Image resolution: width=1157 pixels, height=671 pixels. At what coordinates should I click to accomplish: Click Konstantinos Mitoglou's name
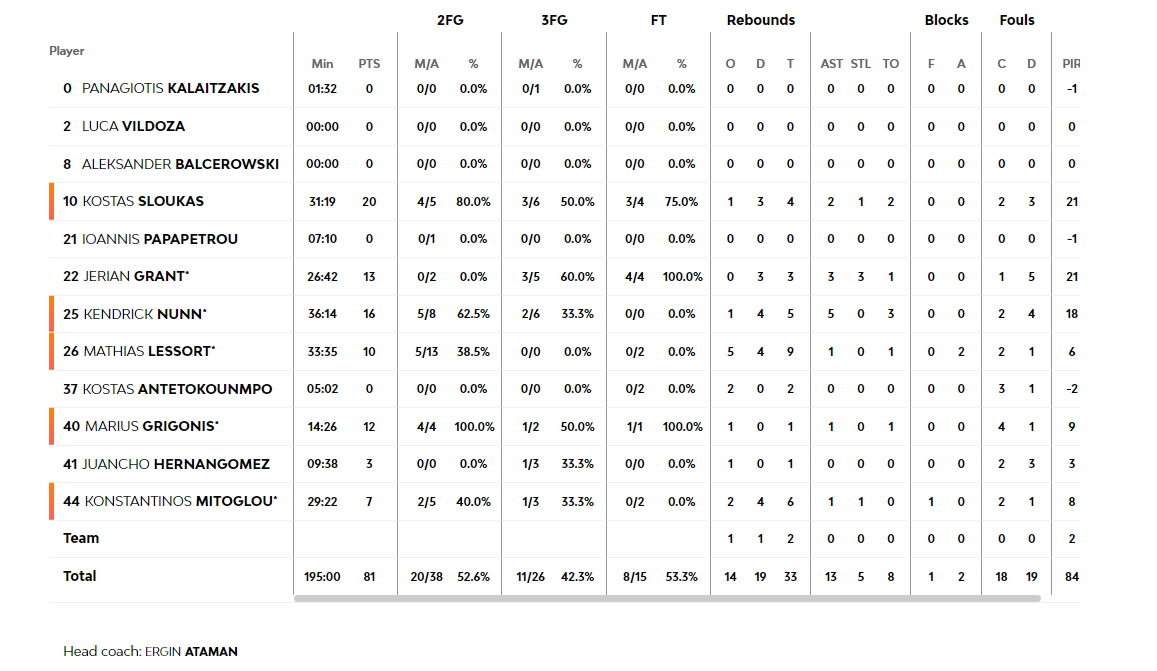(x=181, y=502)
